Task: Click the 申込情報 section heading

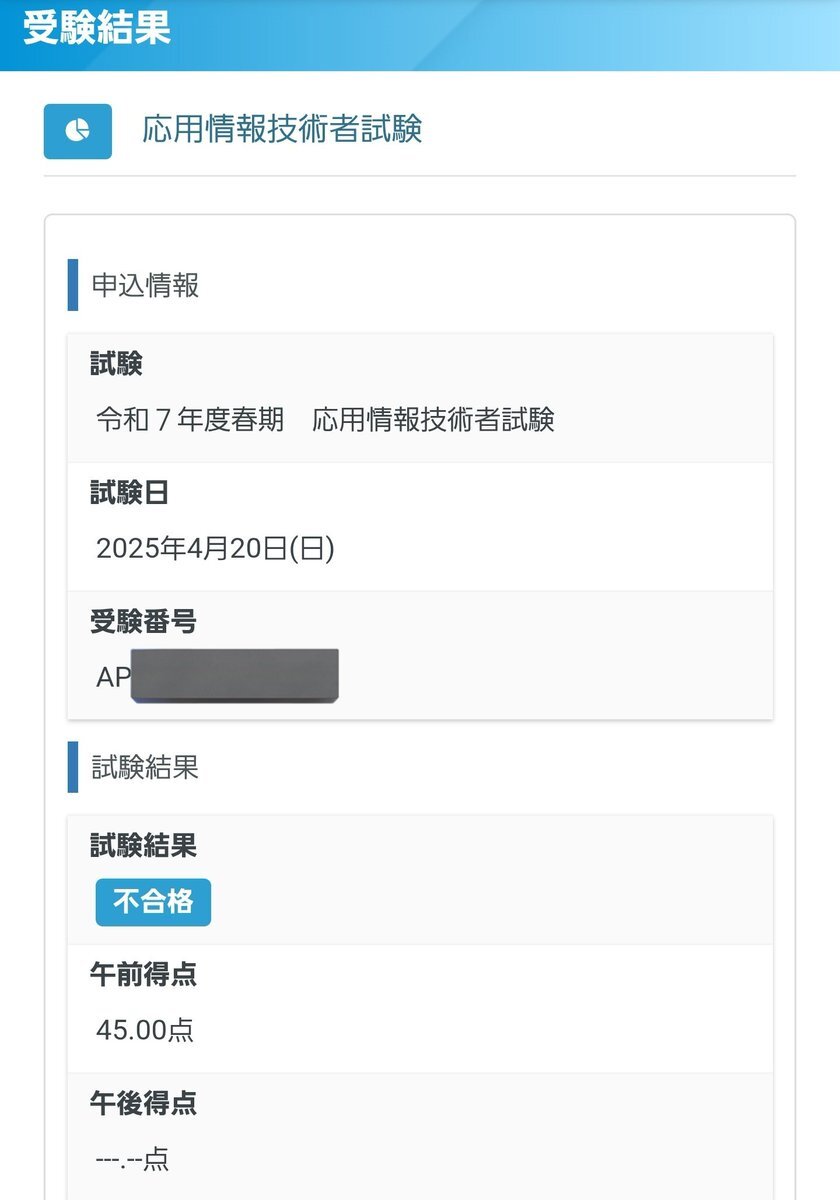Action: click(145, 285)
